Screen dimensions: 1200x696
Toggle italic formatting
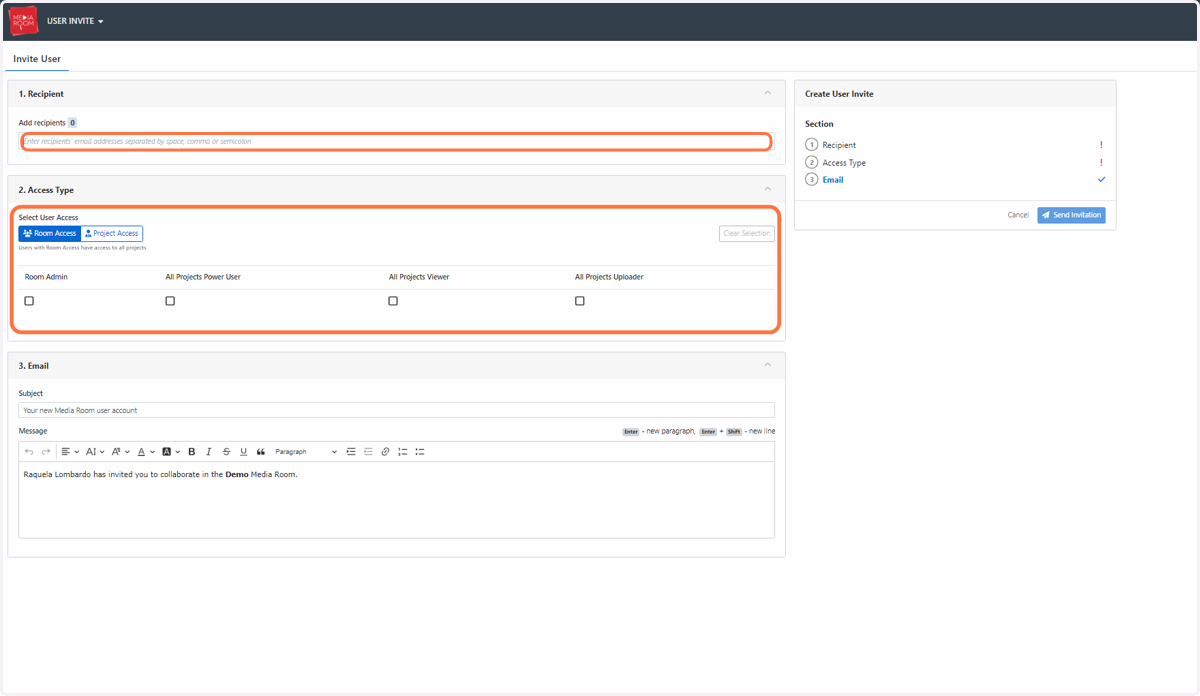point(209,452)
